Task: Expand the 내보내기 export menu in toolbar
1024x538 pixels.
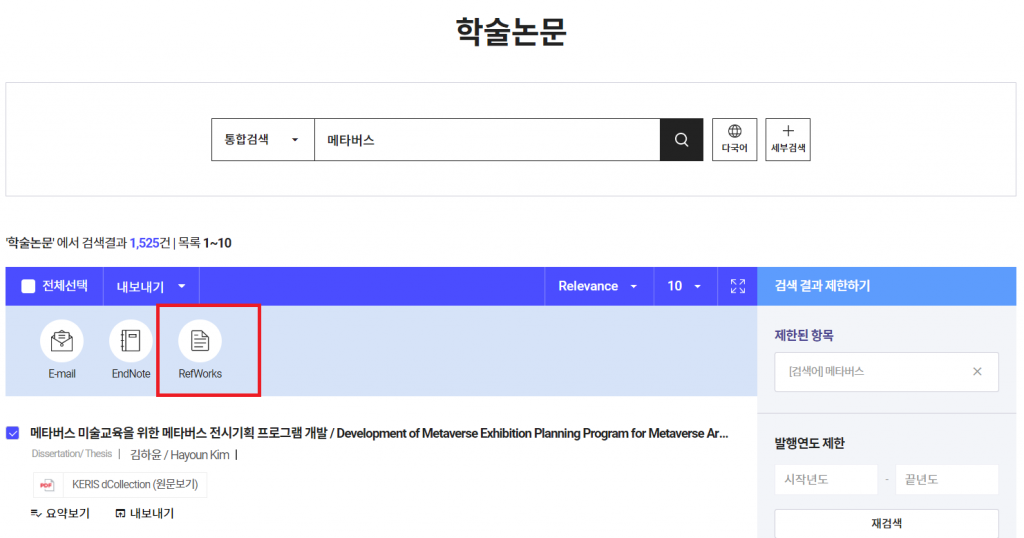Action: (151, 287)
